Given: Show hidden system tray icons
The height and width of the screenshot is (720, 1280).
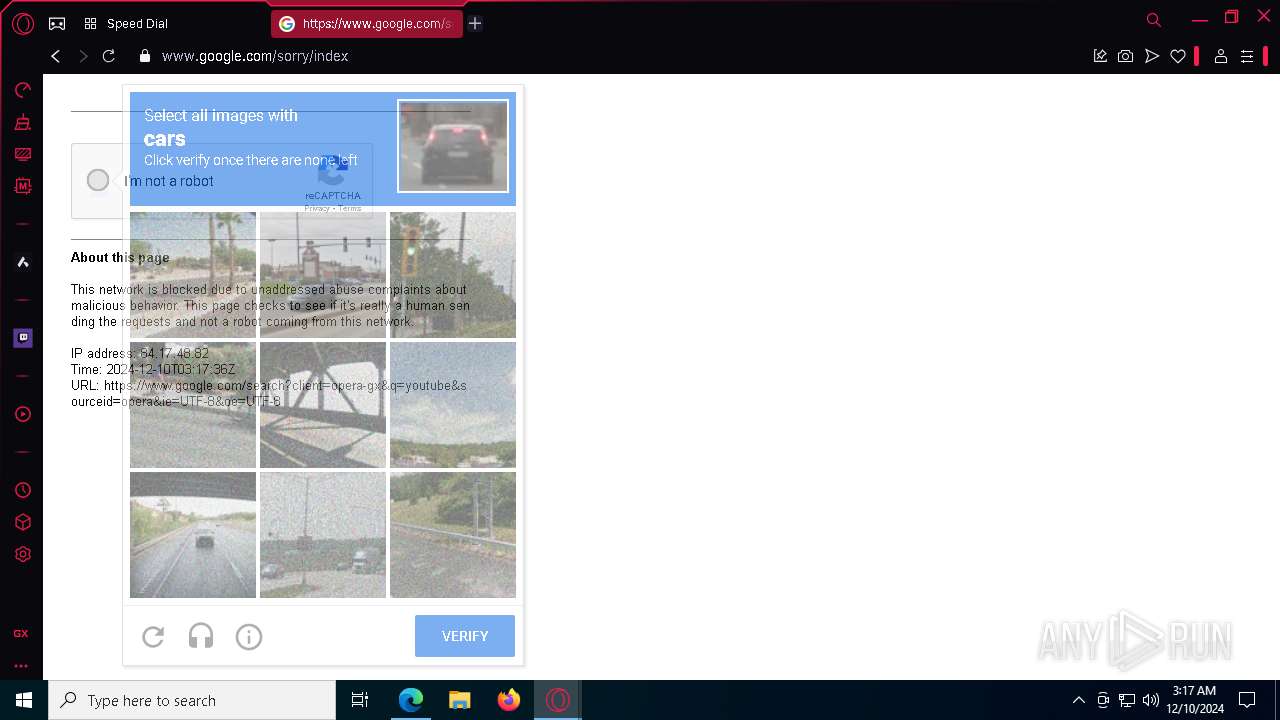Looking at the screenshot, I should 1078,700.
